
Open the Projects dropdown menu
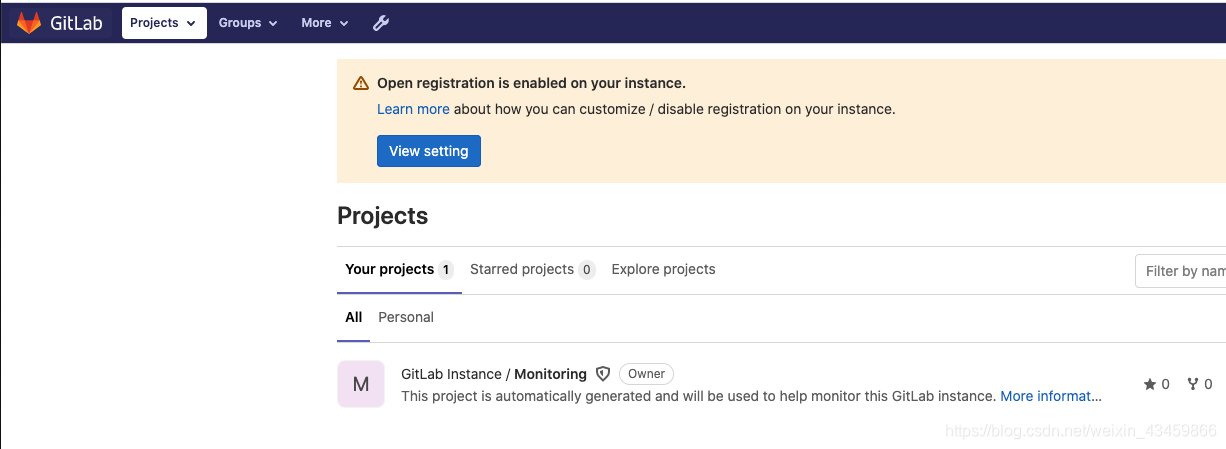(164, 23)
